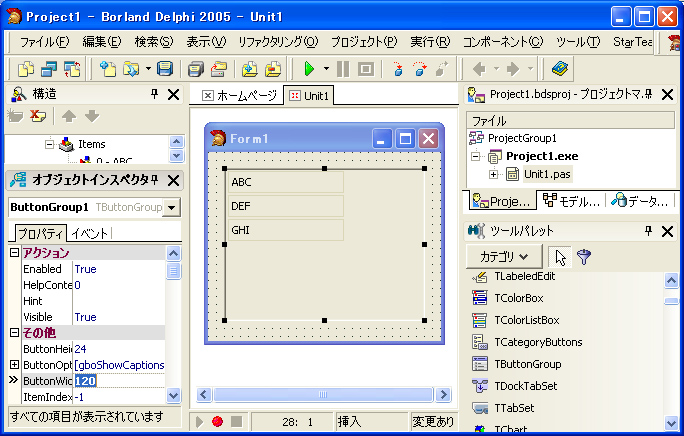
Task: Click the selection pointer icon in Tool Palette
Action: tap(560, 257)
